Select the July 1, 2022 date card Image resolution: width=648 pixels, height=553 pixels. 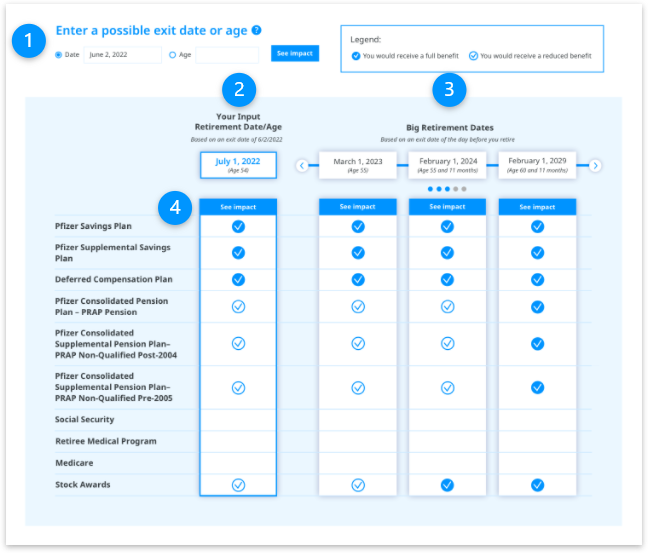click(238, 165)
